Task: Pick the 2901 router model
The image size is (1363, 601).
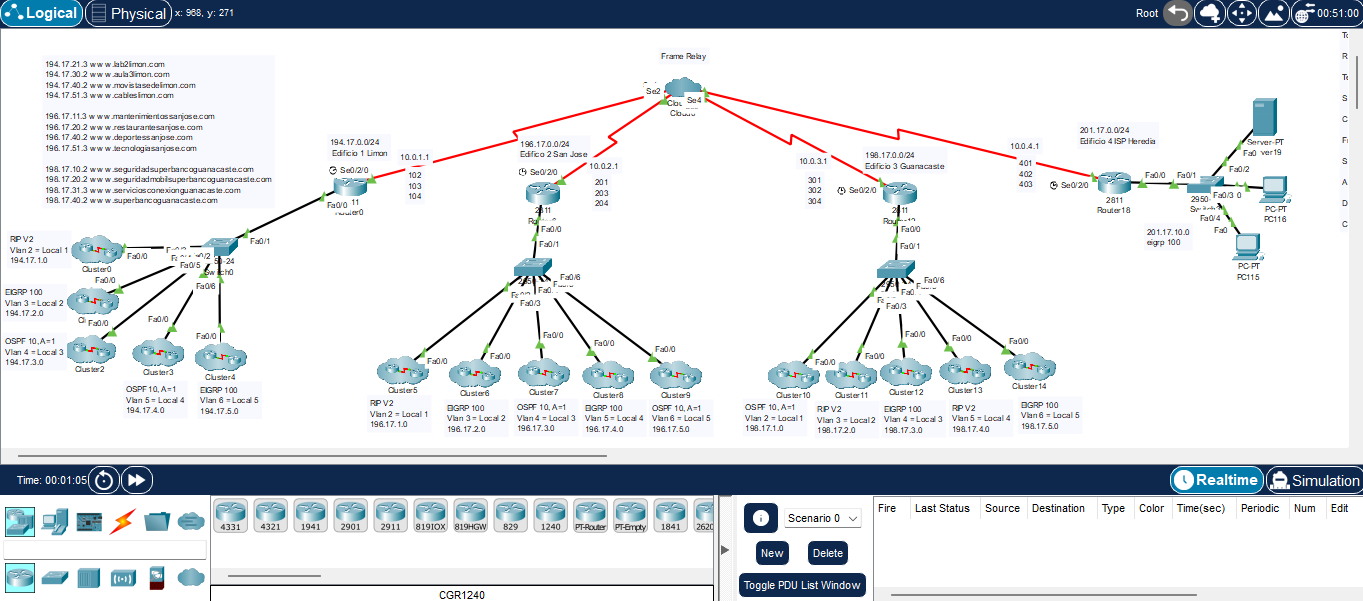Action: tap(351, 515)
